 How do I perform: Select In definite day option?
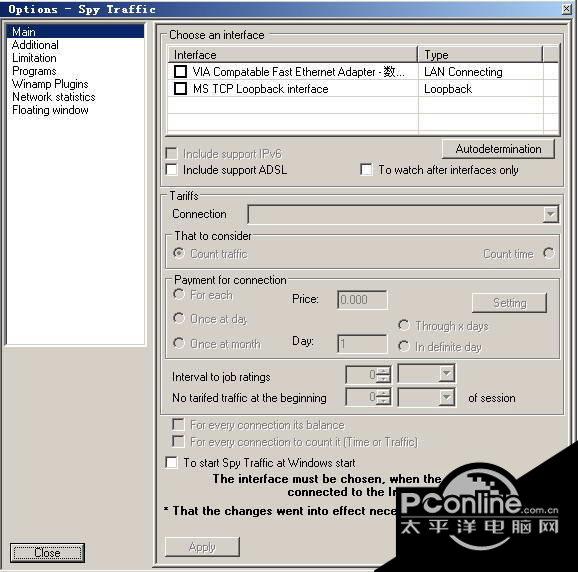point(404,346)
